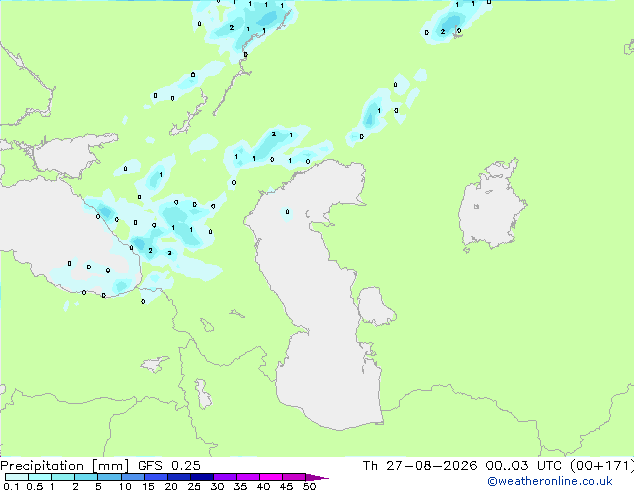The image size is (634, 490).
Task: Click the Kara-Bogaz-Gol bay east of the Caspian
Action: [375, 306]
